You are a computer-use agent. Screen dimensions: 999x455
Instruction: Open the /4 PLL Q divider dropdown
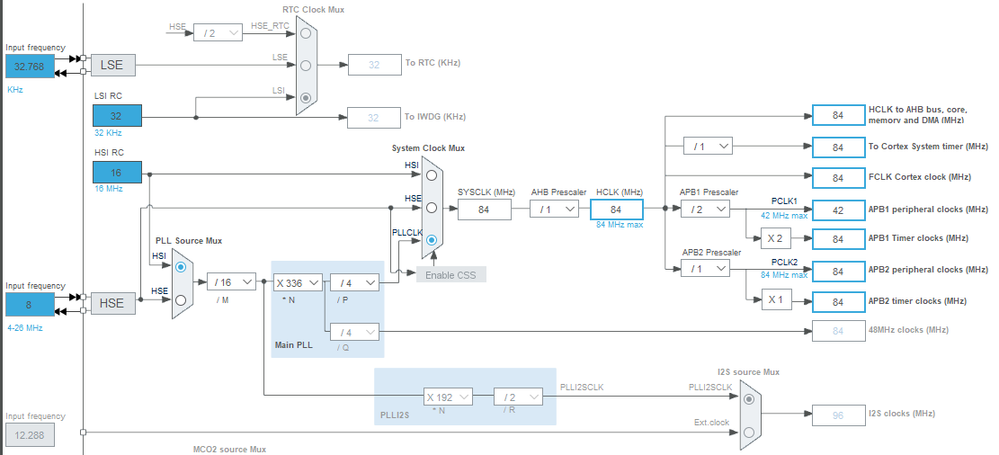click(354, 332)
